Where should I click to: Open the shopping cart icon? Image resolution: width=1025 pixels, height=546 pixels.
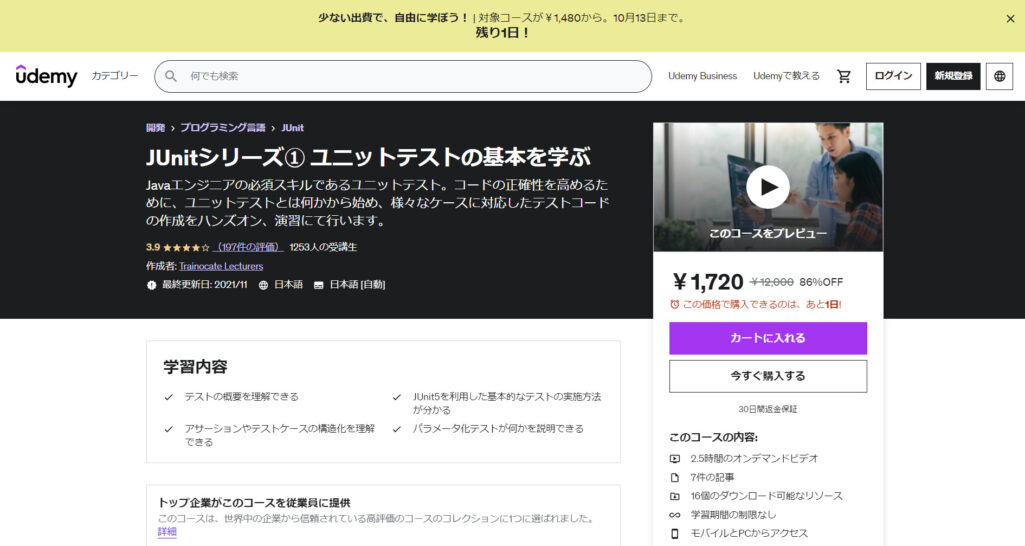pos(844,77)
